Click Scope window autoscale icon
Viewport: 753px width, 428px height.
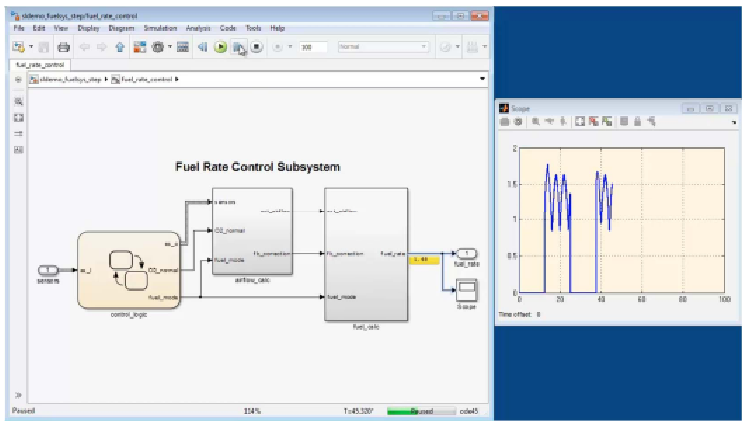point(580,122)
